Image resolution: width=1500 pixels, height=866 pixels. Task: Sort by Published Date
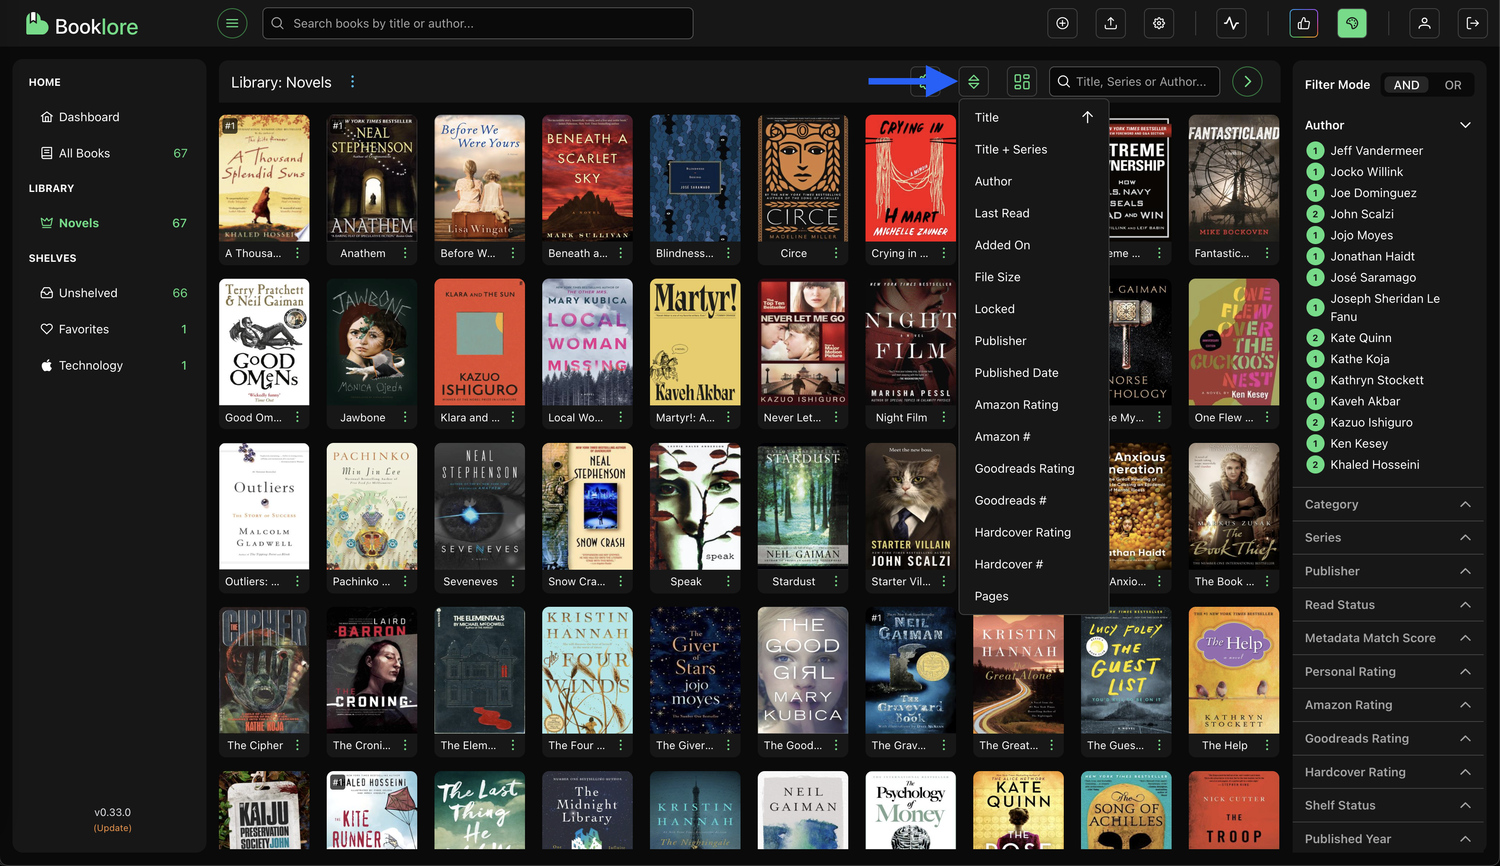tap(1016, 373)
